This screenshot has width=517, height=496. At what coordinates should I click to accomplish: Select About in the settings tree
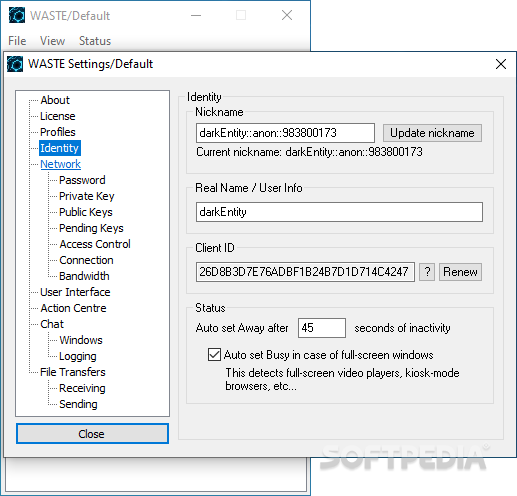(x=55, y=100)
